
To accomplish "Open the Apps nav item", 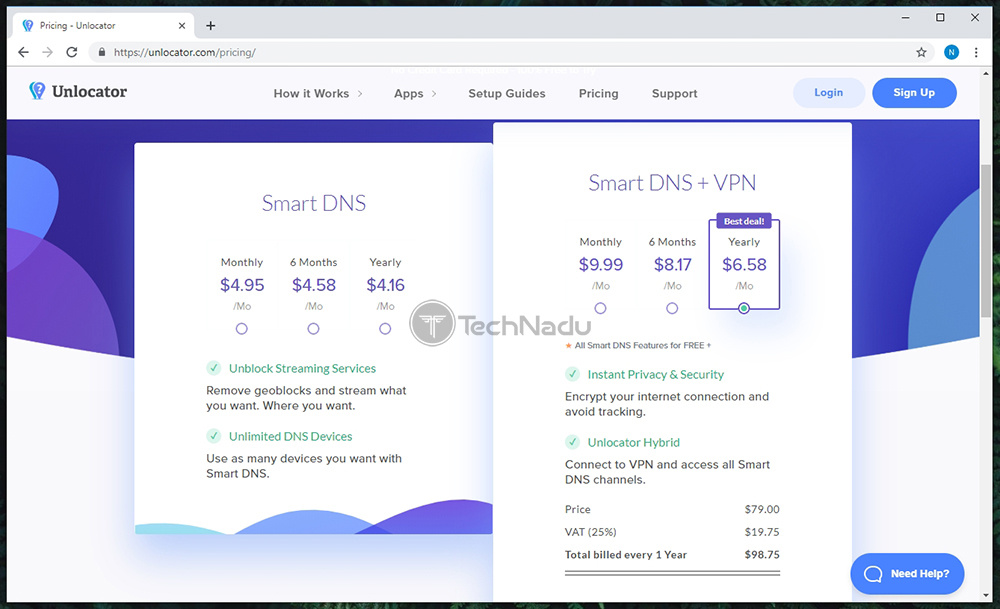I will pos(409,94).
